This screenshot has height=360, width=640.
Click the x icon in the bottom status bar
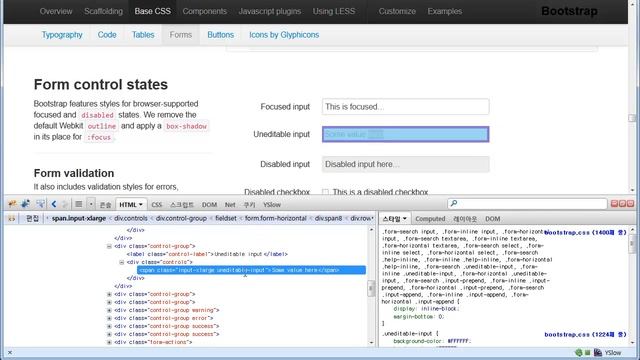10,352
